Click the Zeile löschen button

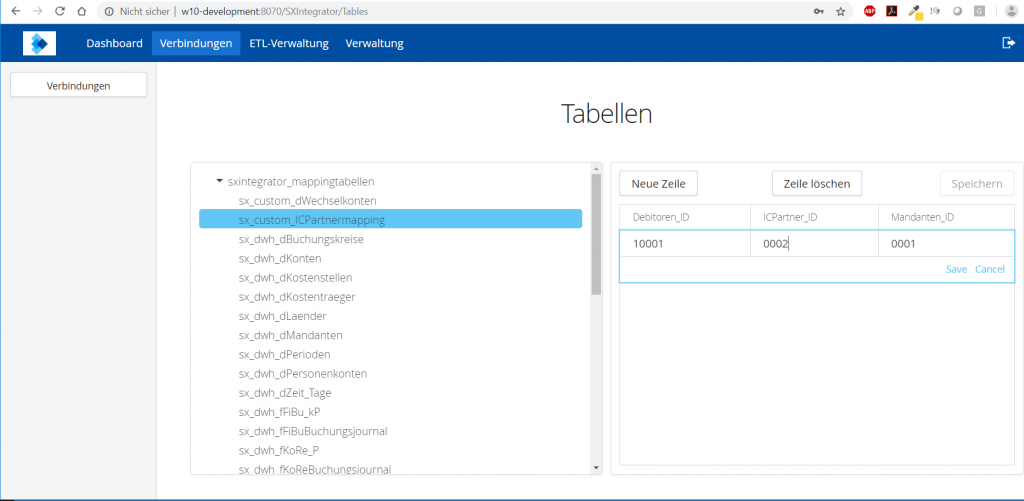pos(817,184)
